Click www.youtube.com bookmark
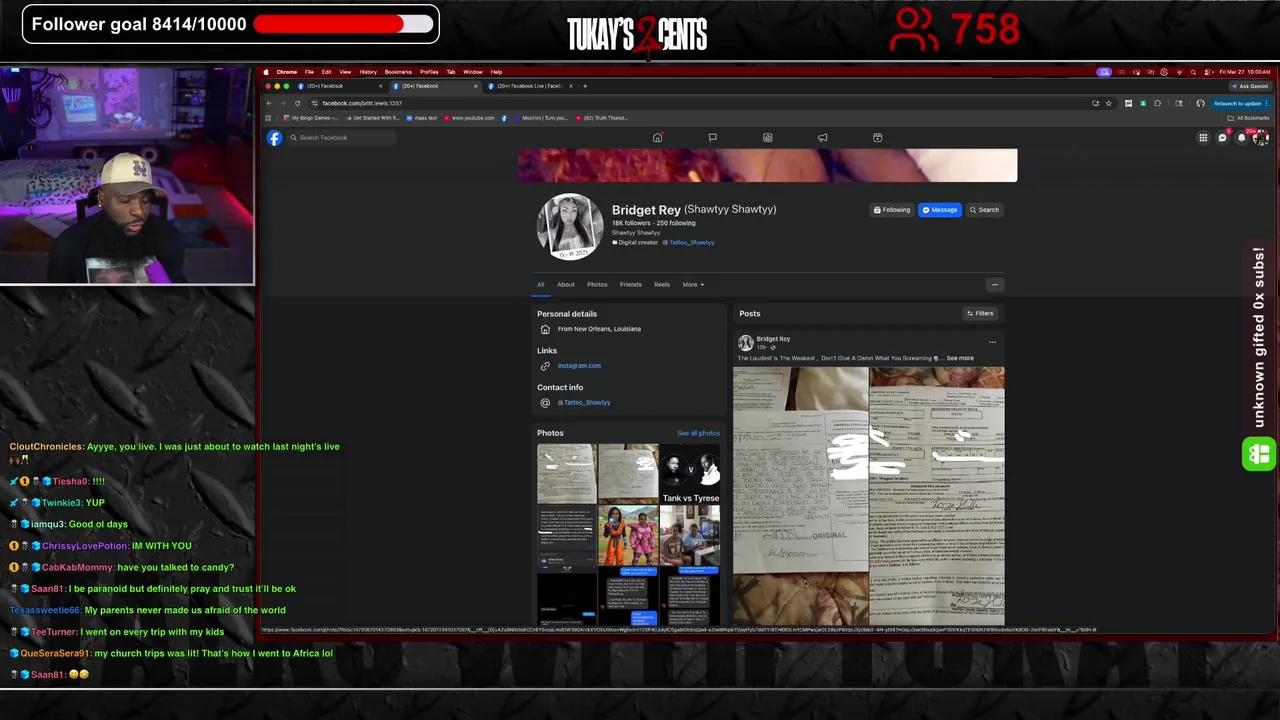This screenshot has width=1280, height=720. (469, 118)
